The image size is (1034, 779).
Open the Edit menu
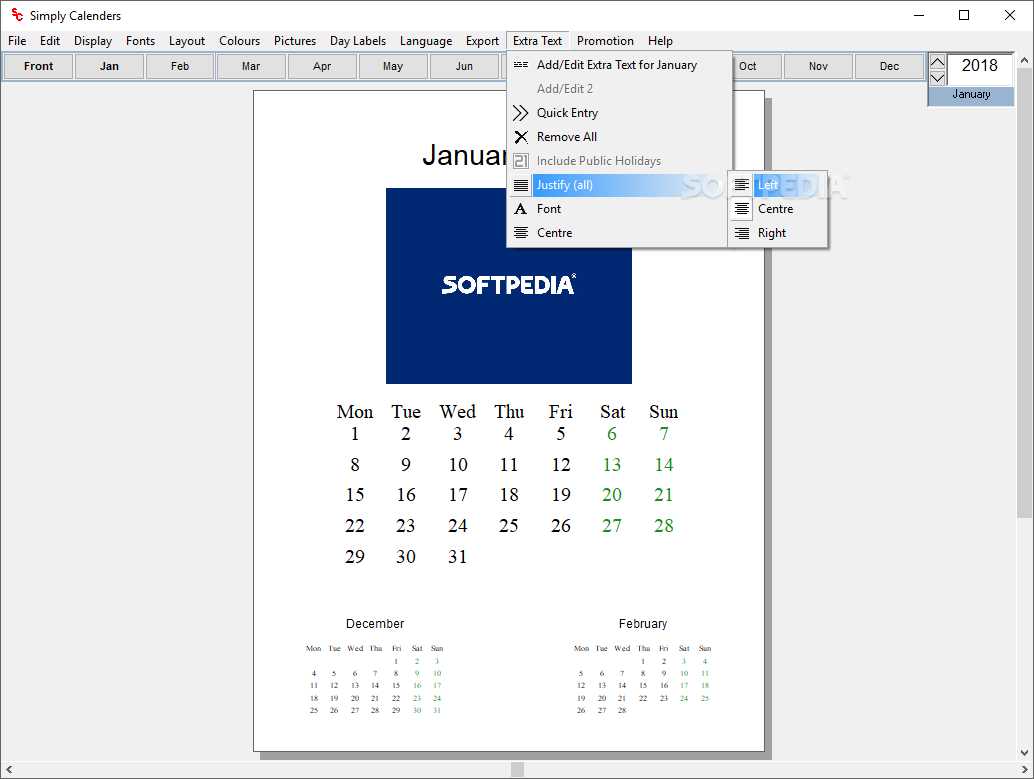pos(49,41)
